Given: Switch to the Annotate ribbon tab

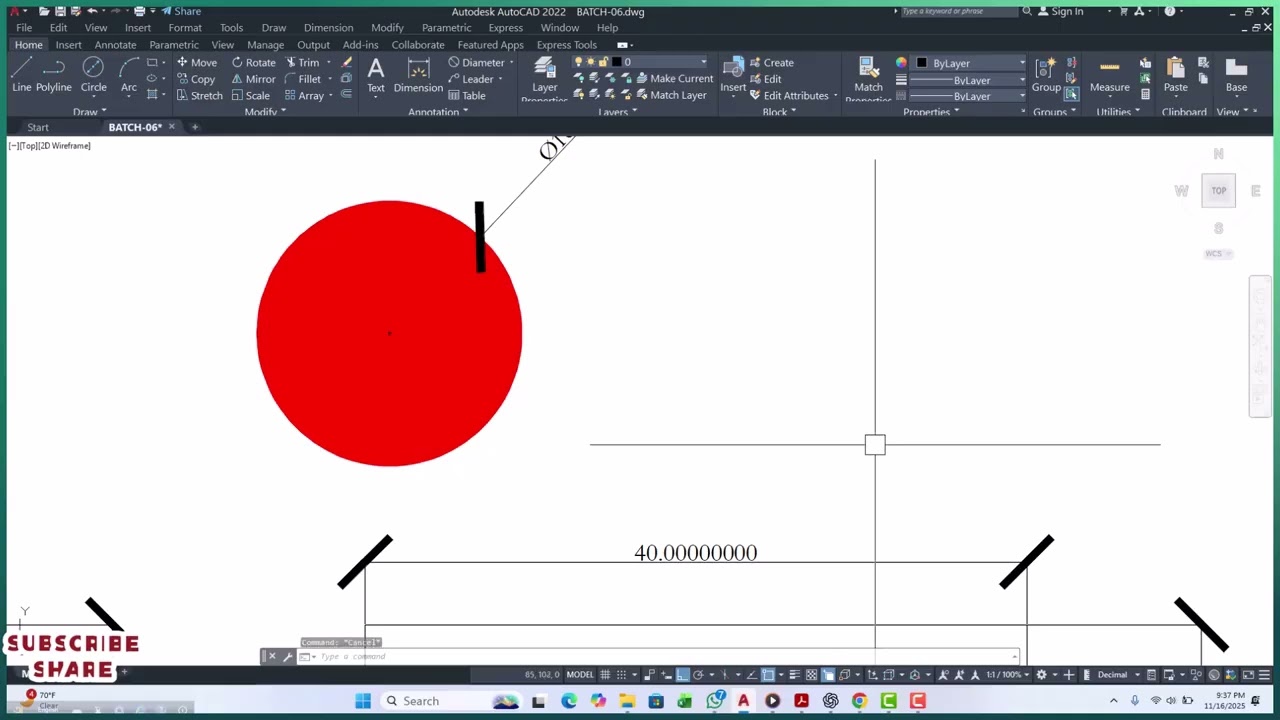Looking at the screenshot, I should click(115, 45).
